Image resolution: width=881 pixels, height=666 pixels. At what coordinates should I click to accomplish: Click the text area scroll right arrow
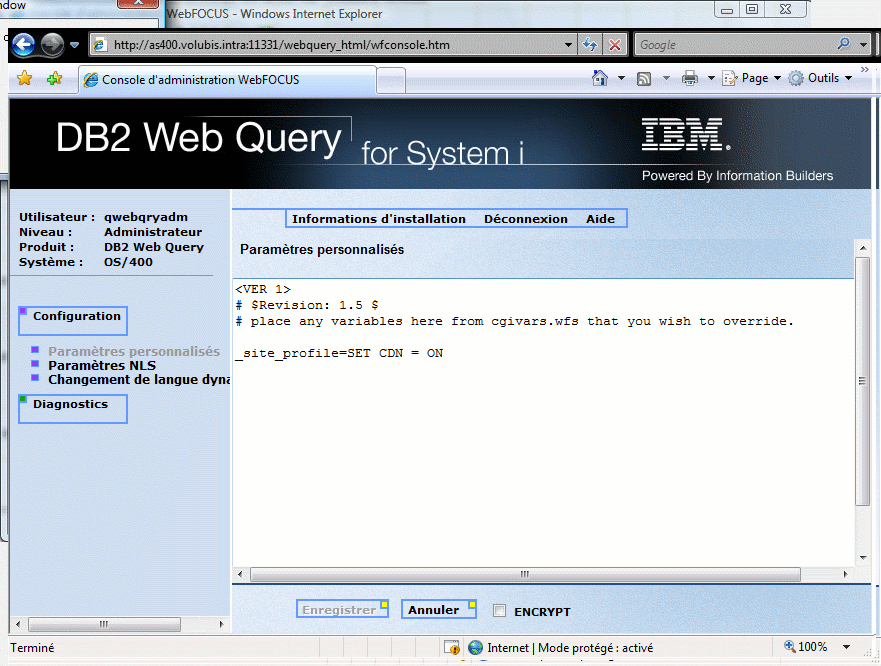point(846,574)
